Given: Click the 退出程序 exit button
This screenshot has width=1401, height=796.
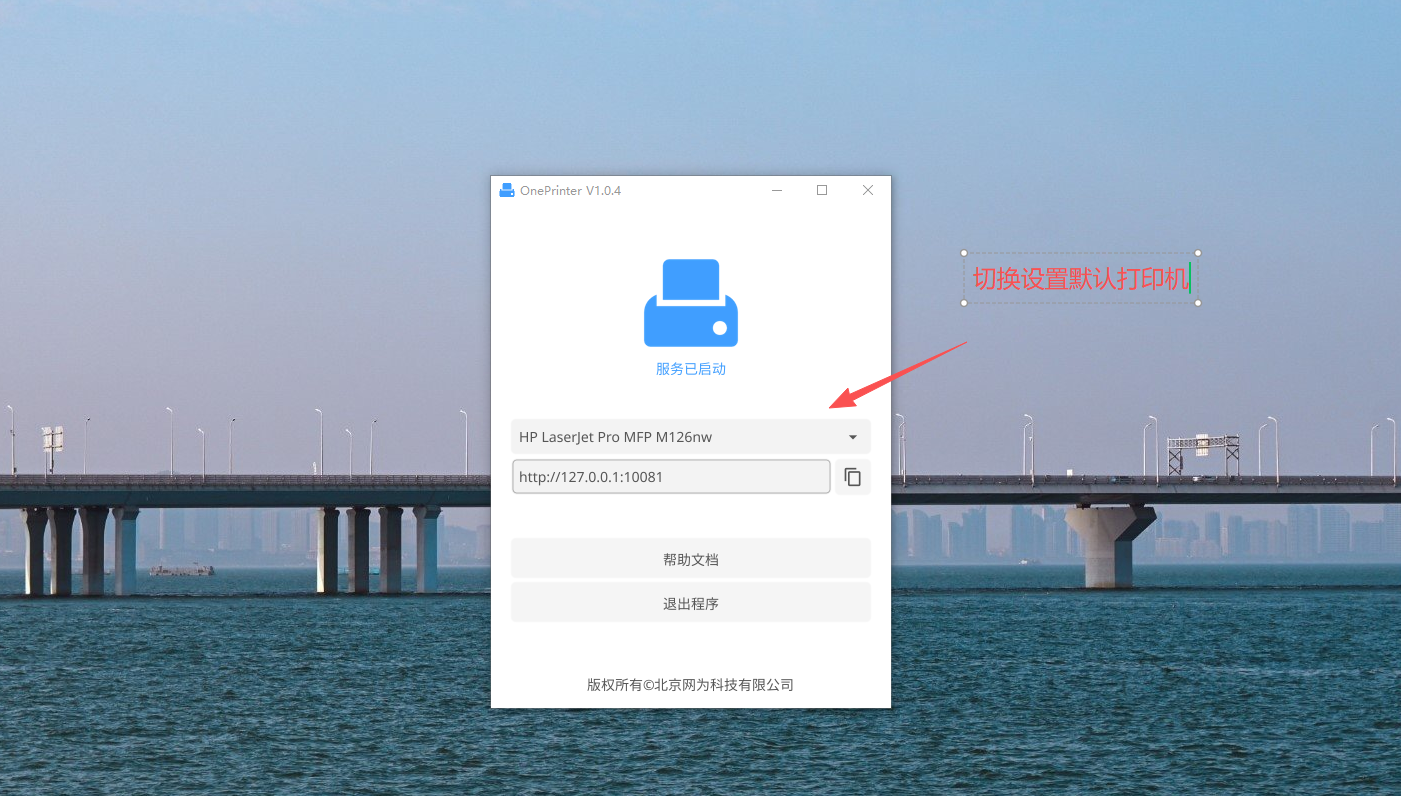Looking at the screenshot, I should point(691,603).
